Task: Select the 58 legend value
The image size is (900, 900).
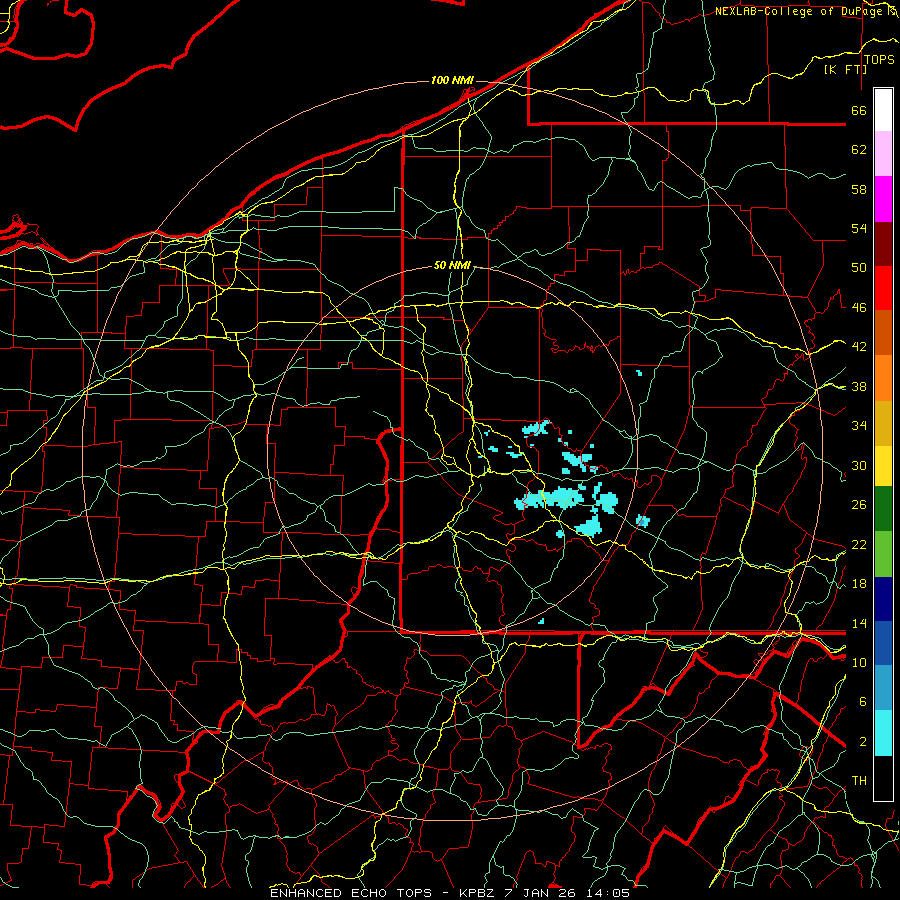Action: pyautogui.click(x=859, y=189)
